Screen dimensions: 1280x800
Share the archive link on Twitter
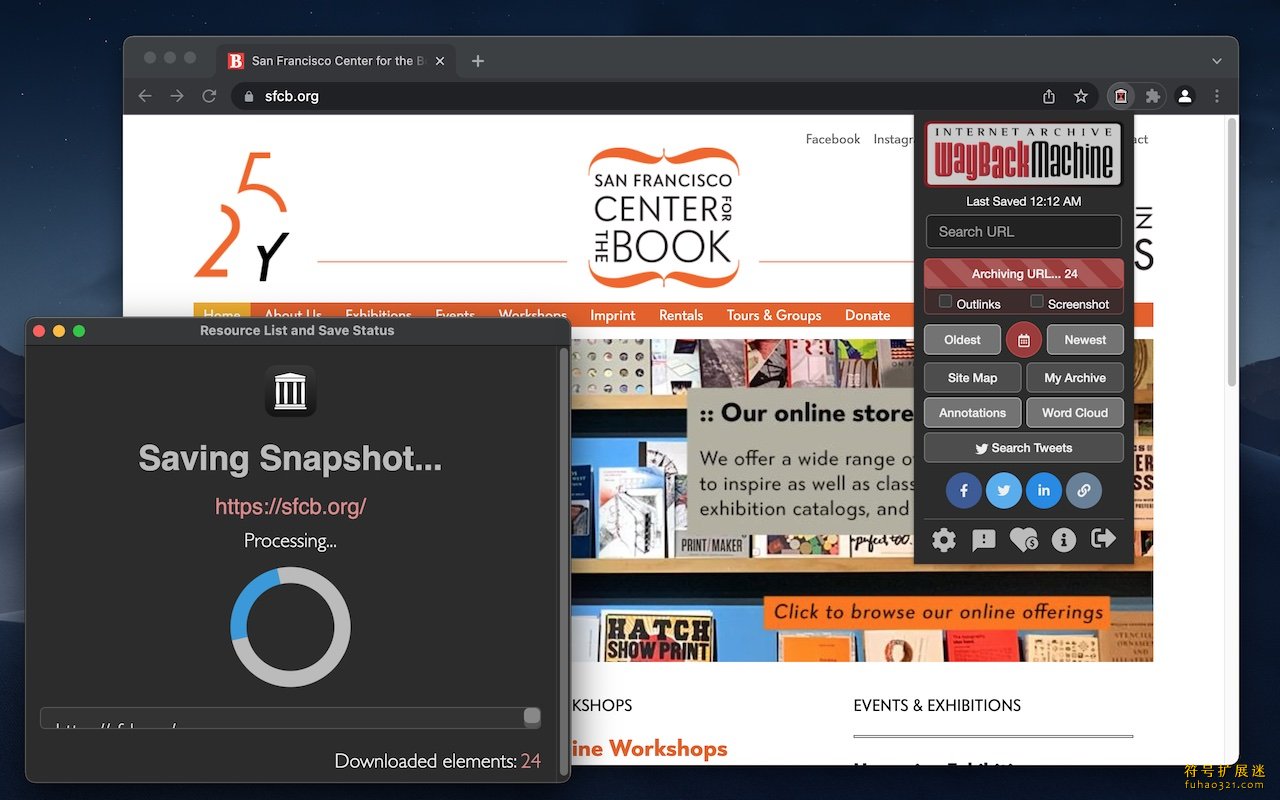pyautogui.click(x=1004, y=490)
